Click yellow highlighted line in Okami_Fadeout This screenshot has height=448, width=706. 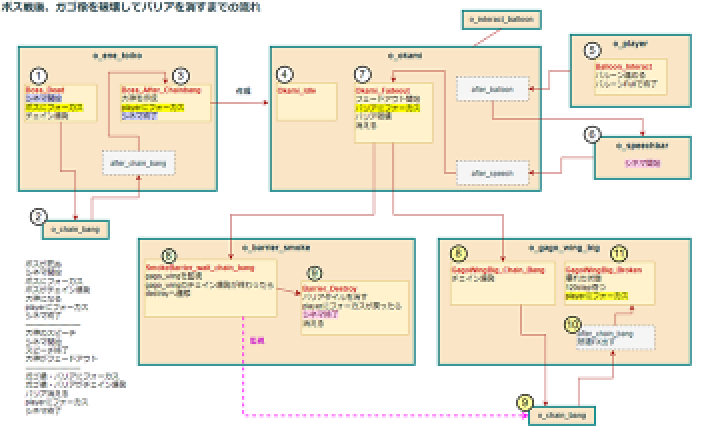tap(388, 108)
